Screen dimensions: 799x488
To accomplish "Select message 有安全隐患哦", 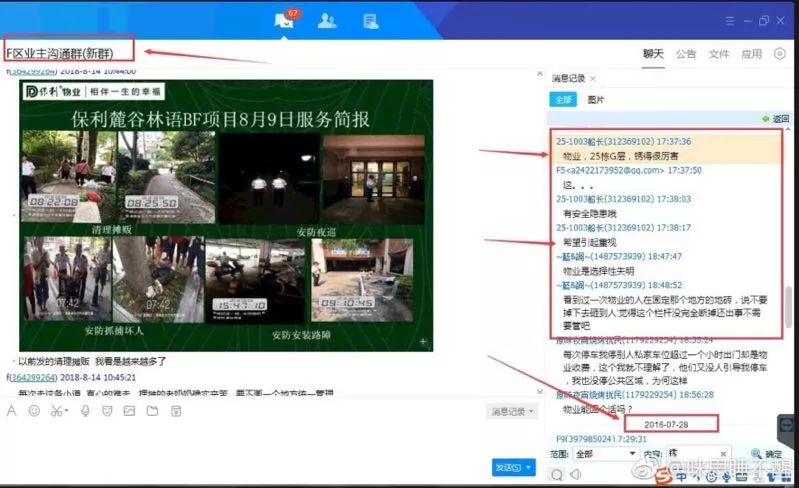I will [x=590, y=213].
